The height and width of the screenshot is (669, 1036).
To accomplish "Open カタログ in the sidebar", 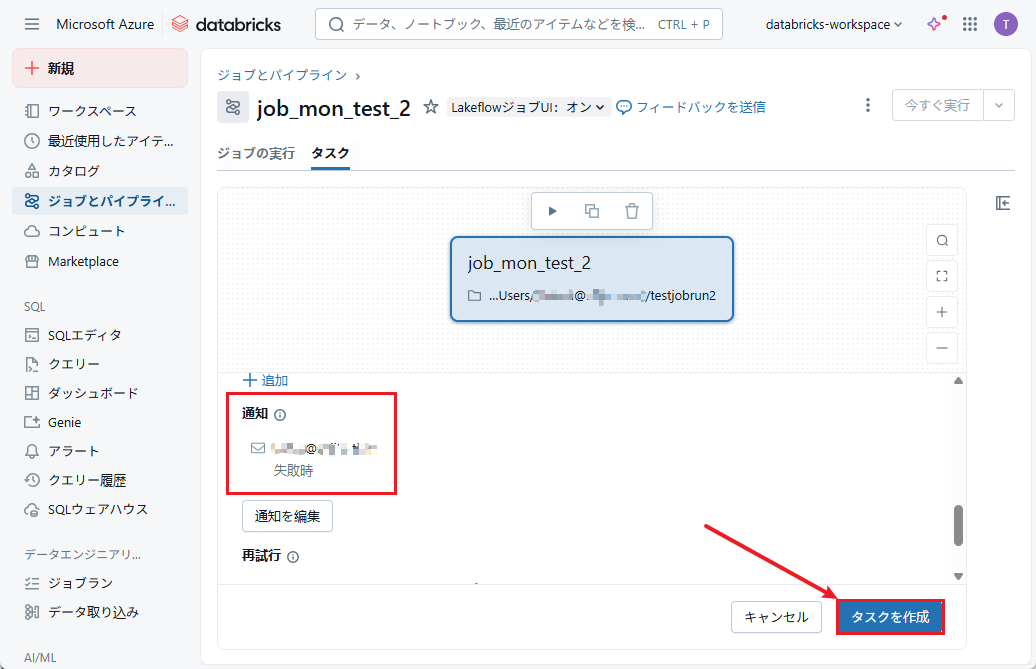I will coord(73,171).
